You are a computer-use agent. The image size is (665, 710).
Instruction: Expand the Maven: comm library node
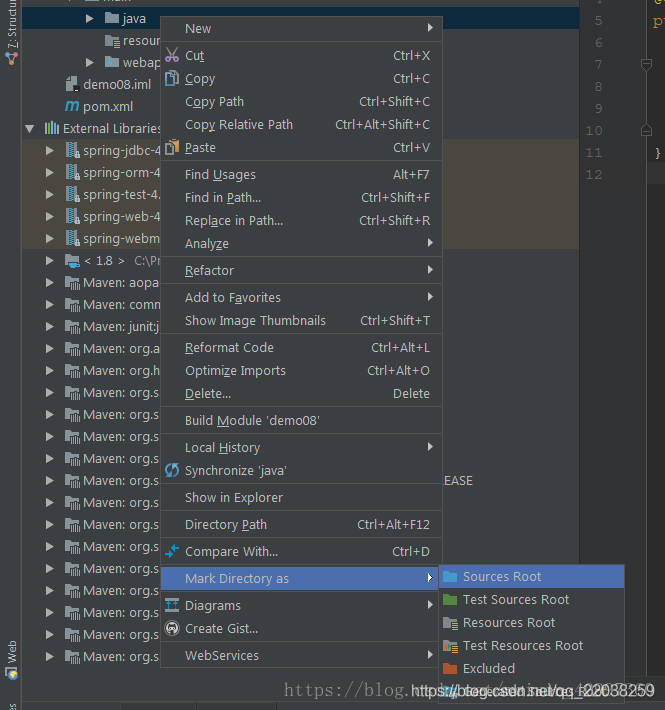[x=50, y=305]
